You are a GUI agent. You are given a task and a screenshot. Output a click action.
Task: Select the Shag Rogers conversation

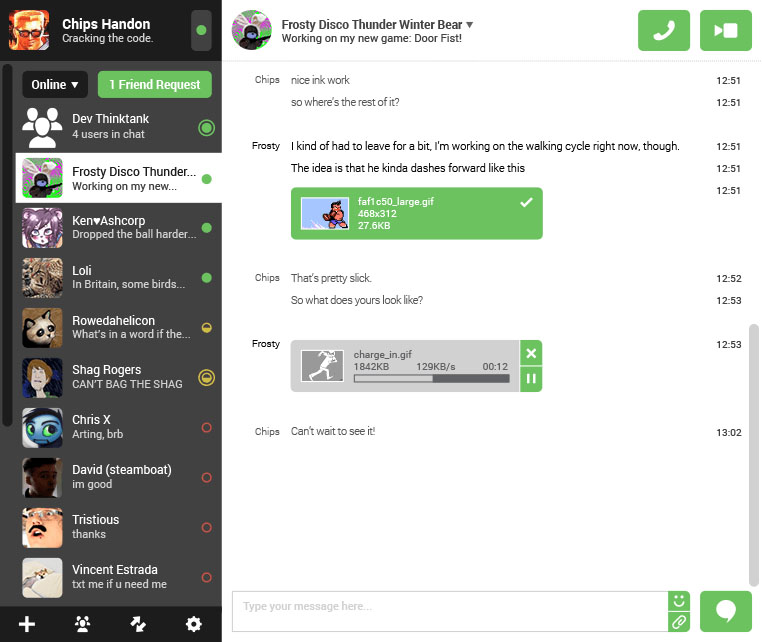click(110, 377)
